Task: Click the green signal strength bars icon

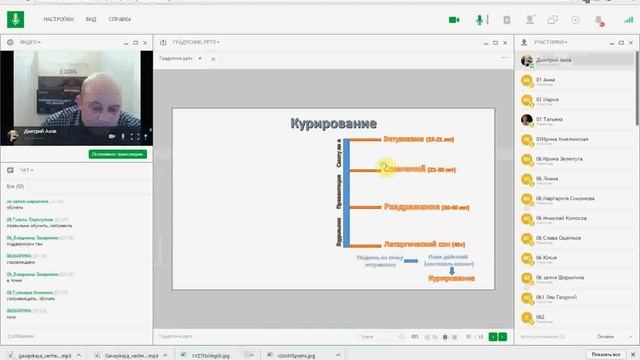Action: pos(629,20)
